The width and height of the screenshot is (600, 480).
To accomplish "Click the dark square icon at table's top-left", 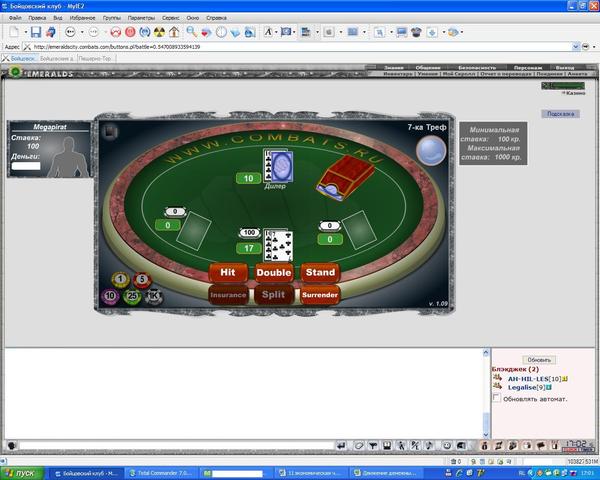I will [x=111, y=132].
